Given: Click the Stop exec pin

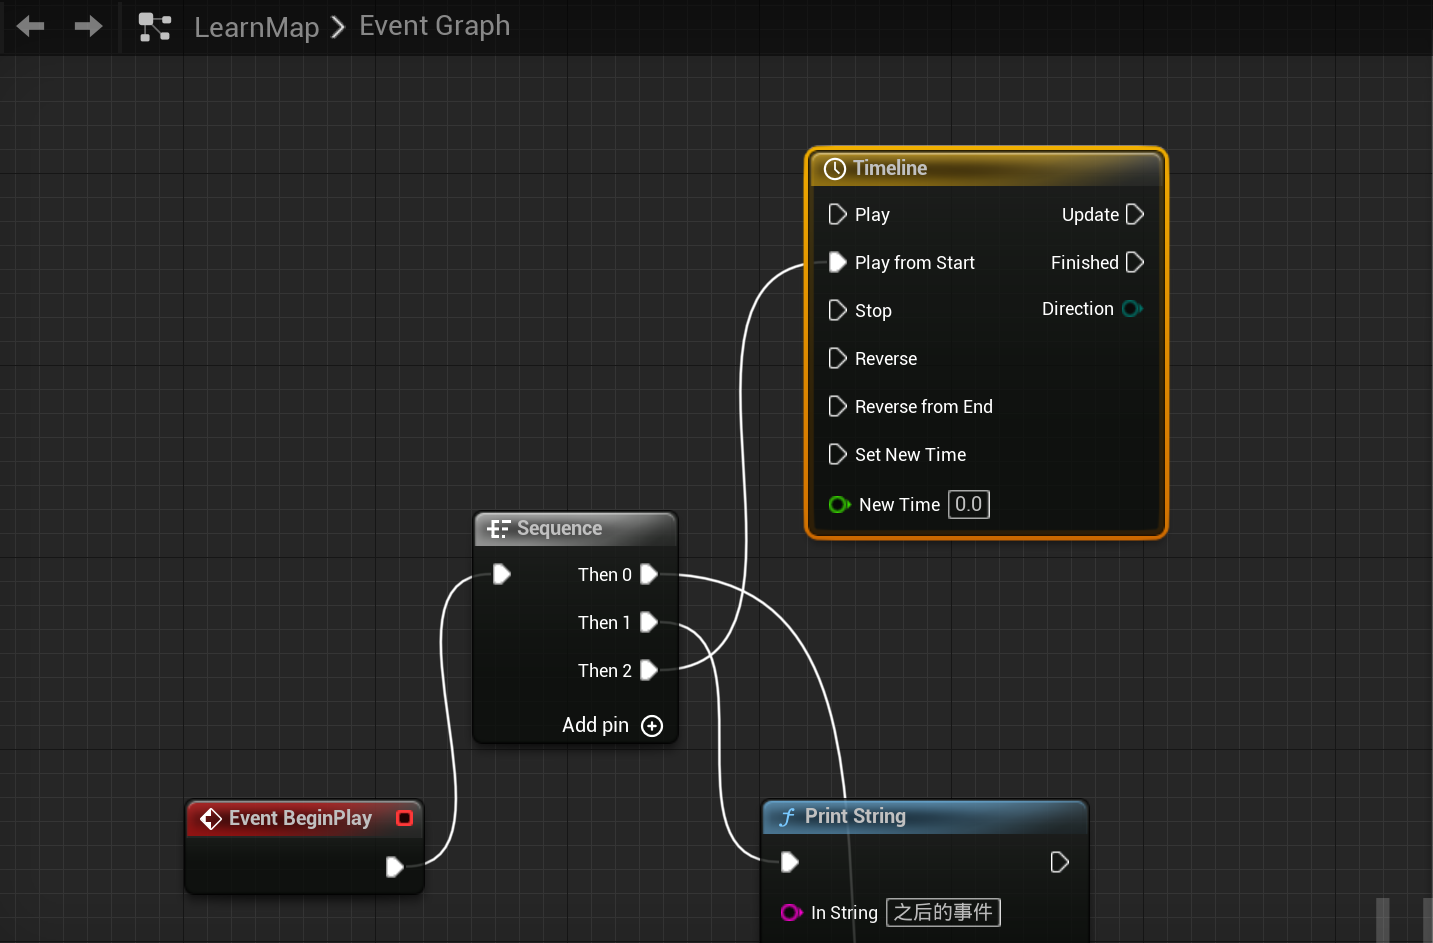Looking at the screenshot, I should [838, 310].
